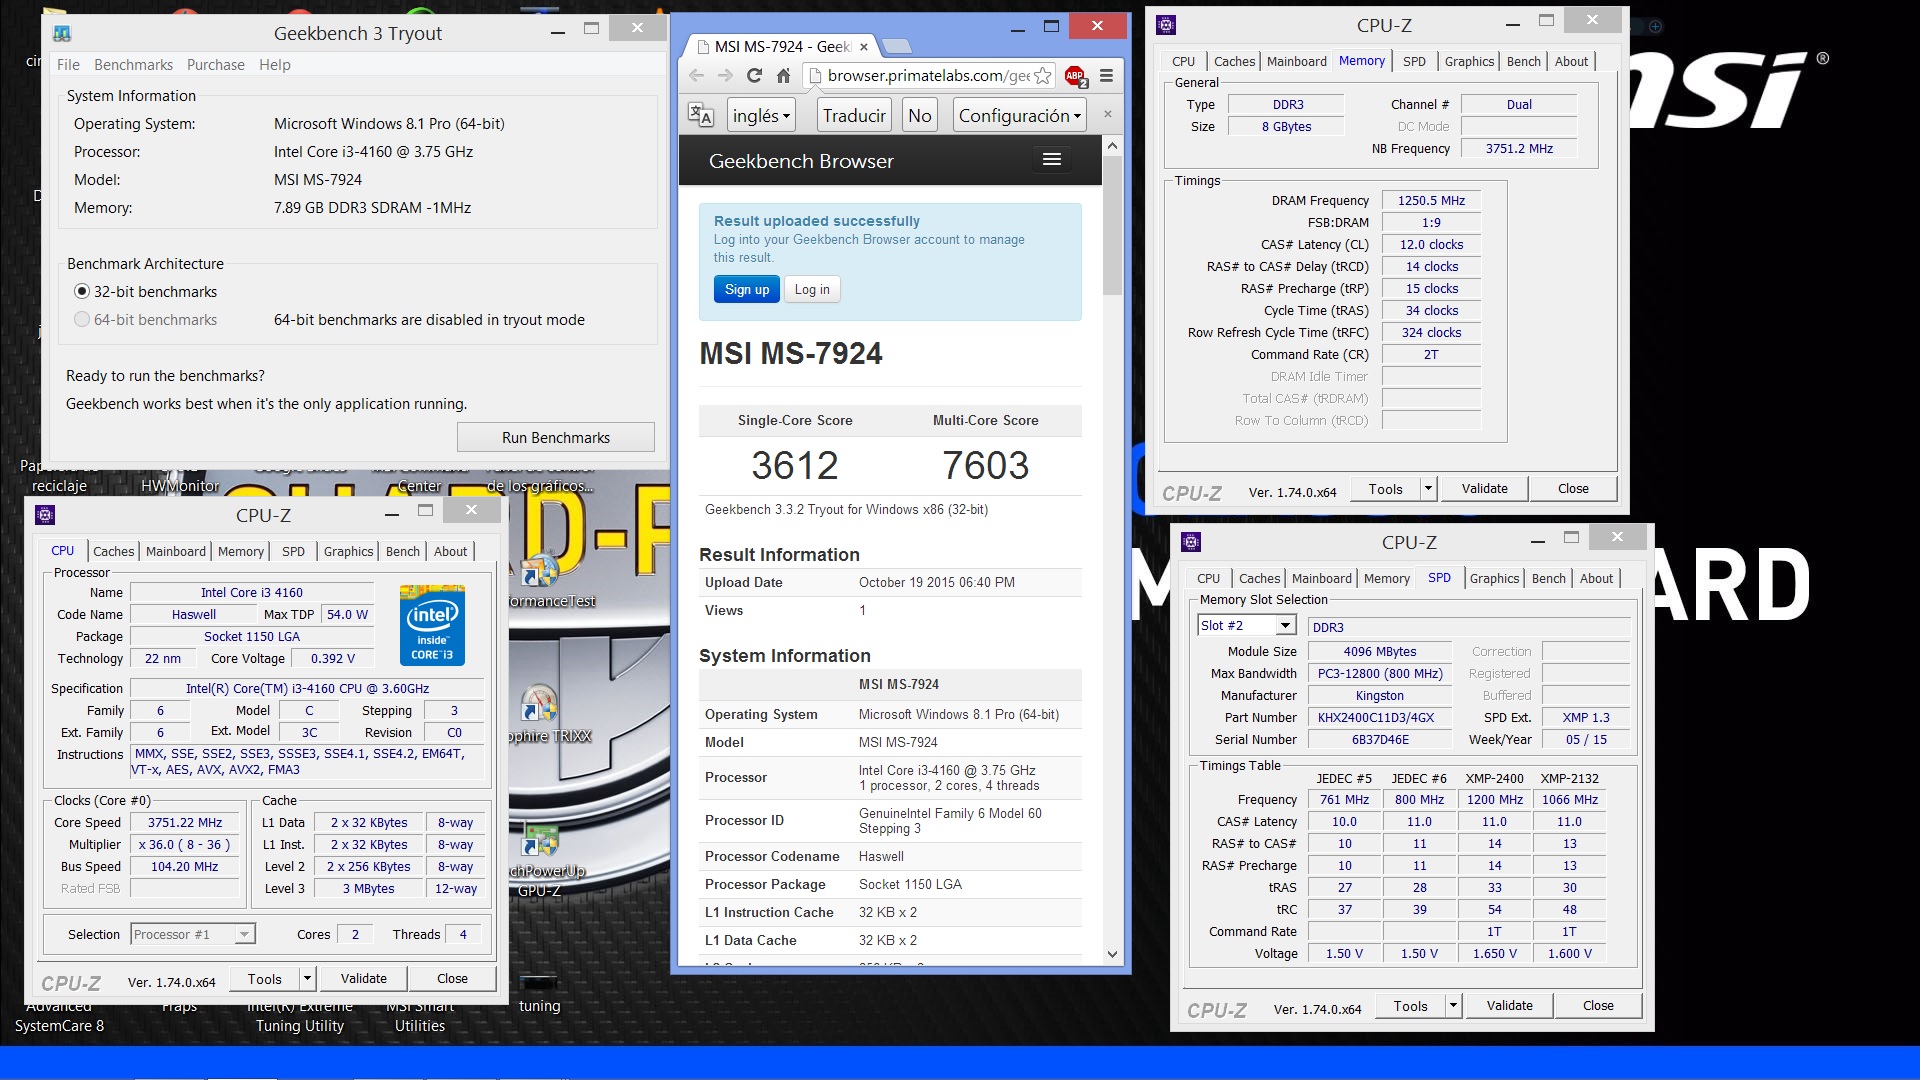The image size is (1920, 1080).
Task: Click Chrome back arrow icon
Action: coord(697,76)
